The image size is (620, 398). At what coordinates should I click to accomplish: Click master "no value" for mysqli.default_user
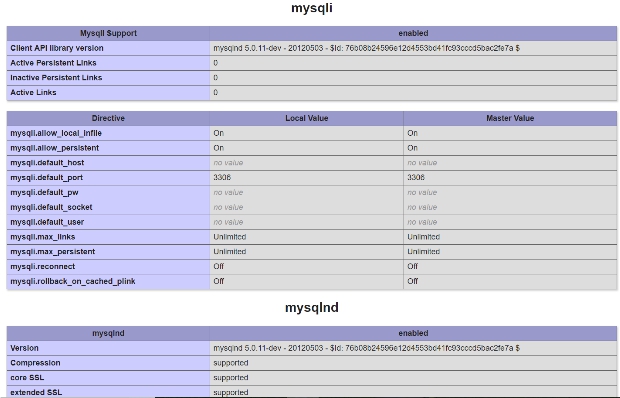click(x=422, y=222)
